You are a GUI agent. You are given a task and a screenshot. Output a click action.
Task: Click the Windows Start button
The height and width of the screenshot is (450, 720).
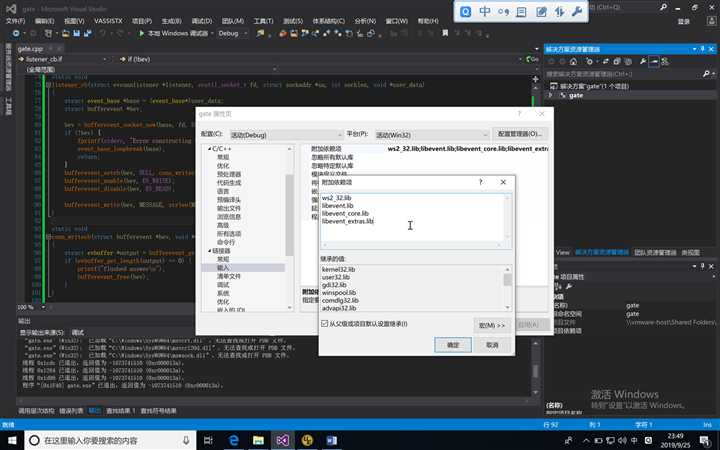click(12, 440)
